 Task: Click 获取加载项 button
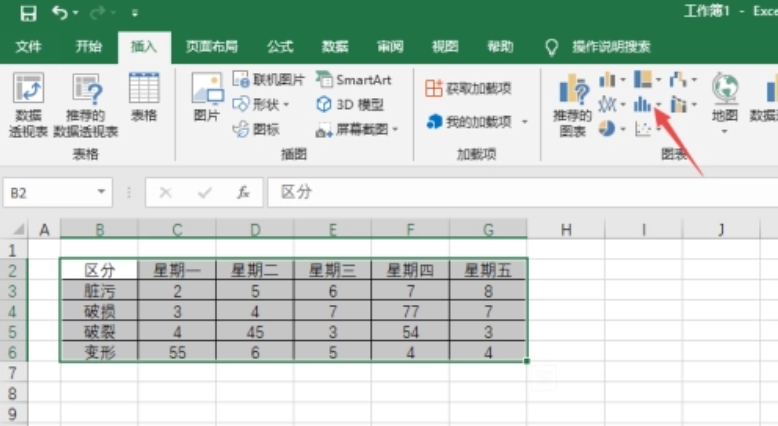click(x=468, y=88)
